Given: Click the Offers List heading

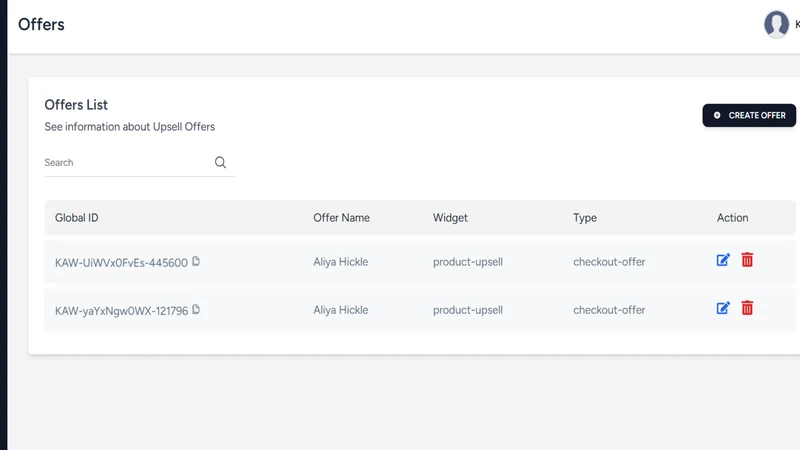Looking at the screenshot, I should coord(76,105).
